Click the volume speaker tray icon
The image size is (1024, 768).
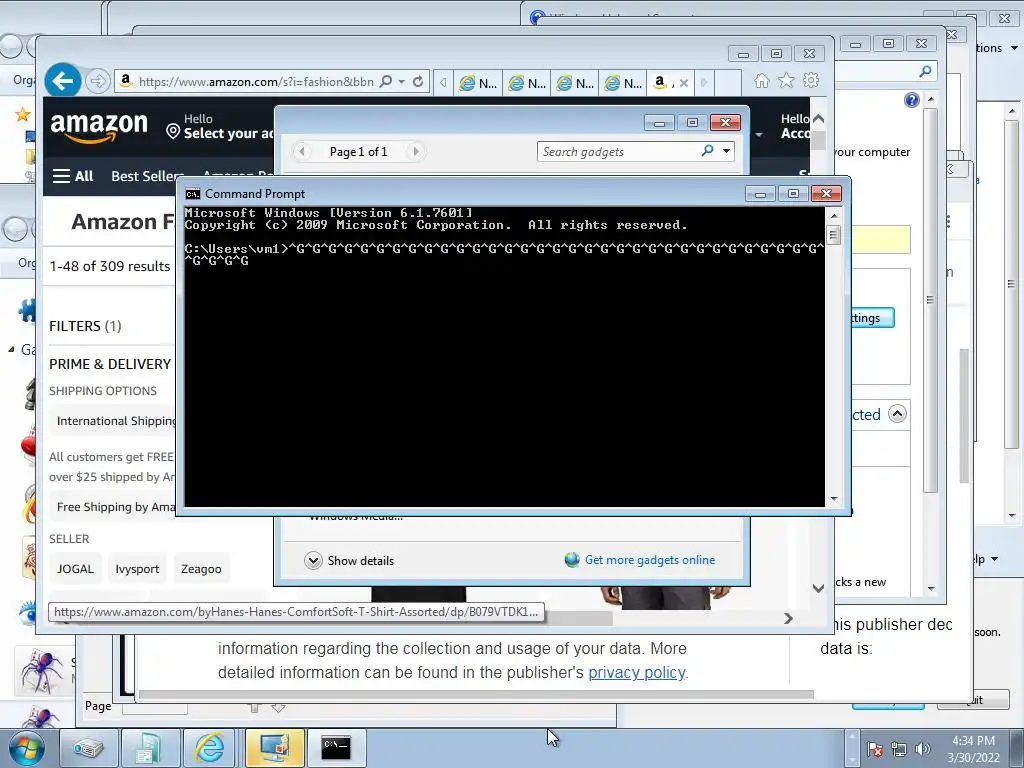[x=922, y=750]
